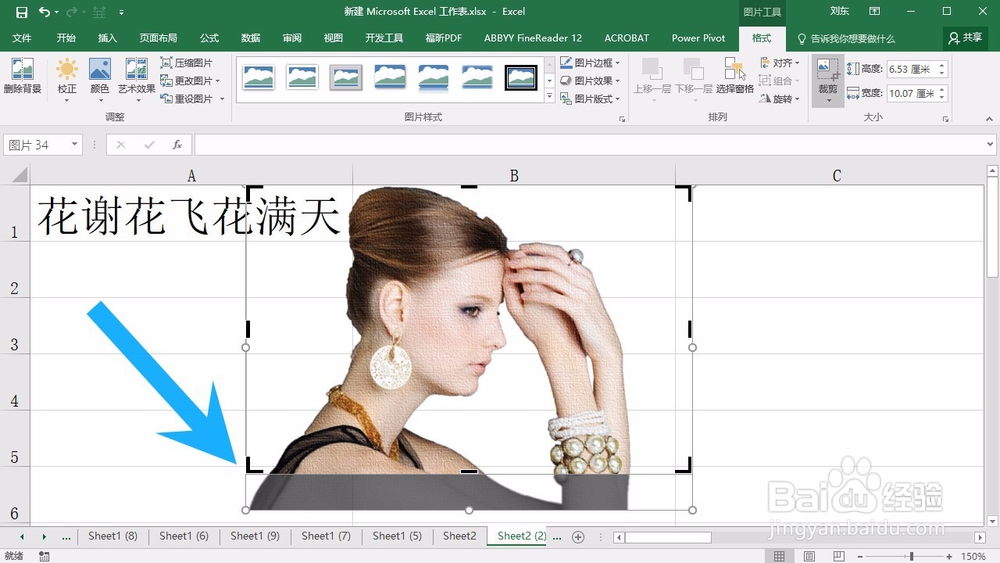This screenshot has height=563, width=1000.
Task: Click the next sheet navigation arrow
Action: point(44,537)
